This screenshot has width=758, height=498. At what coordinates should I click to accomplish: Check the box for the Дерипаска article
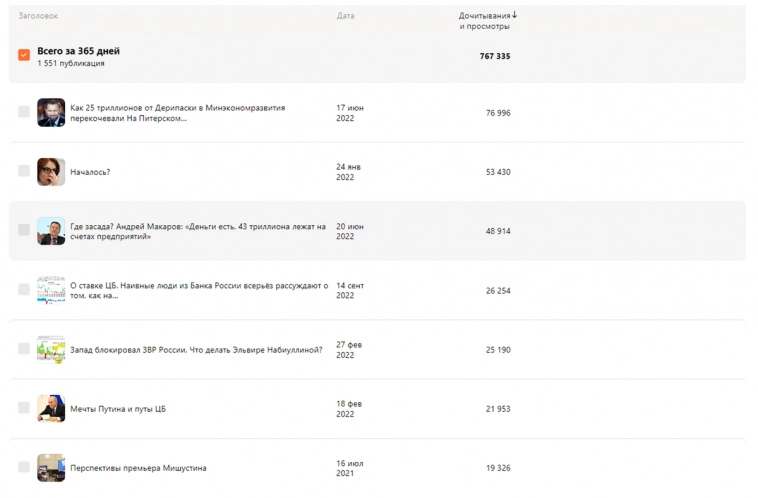pos(24,112)
